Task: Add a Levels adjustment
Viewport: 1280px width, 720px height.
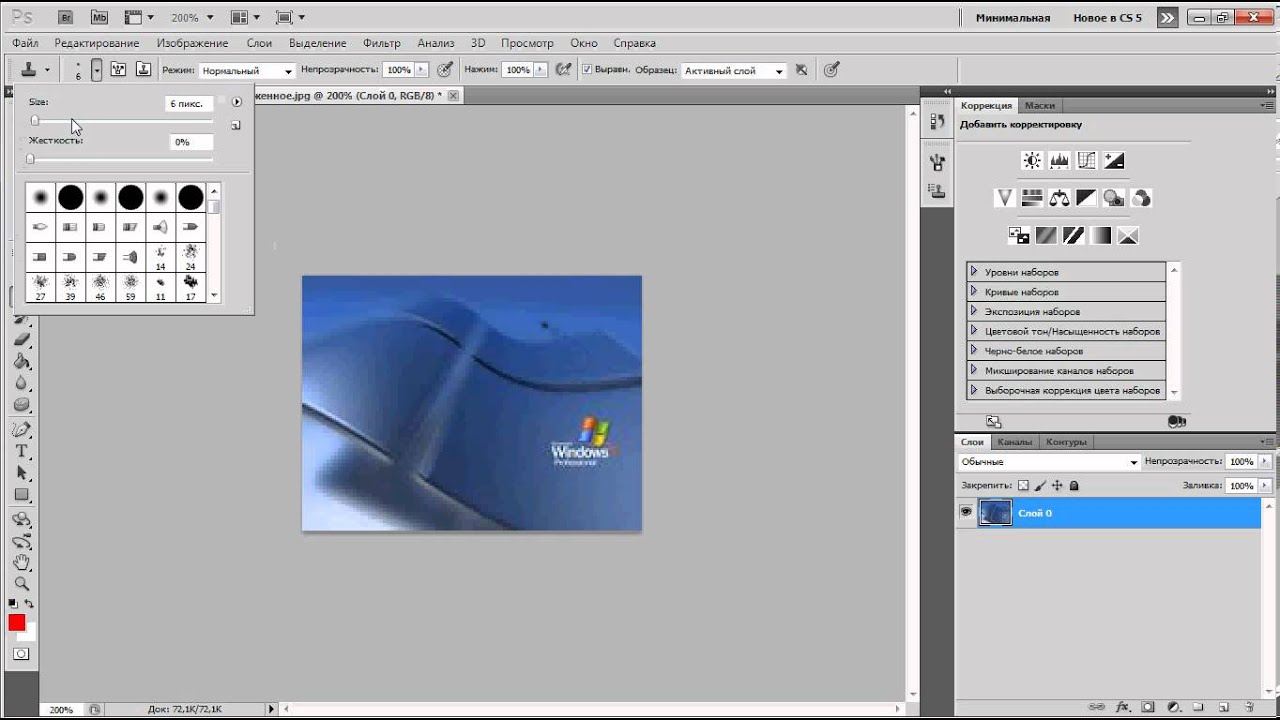Action: click(1059, 161)
